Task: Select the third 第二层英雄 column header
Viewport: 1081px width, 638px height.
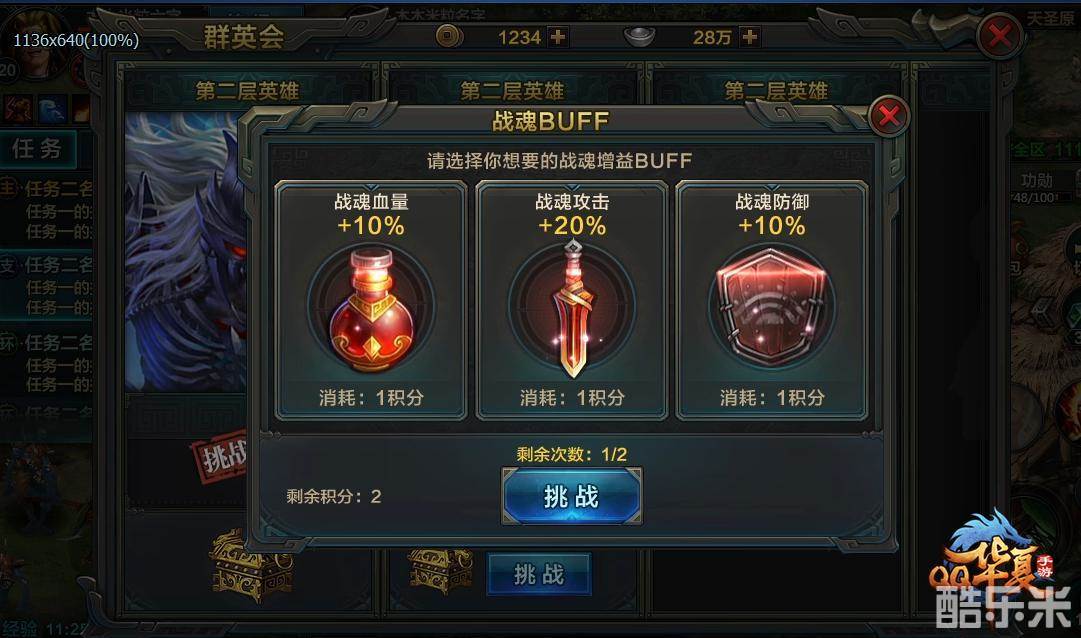Action: tap(776, 91)
